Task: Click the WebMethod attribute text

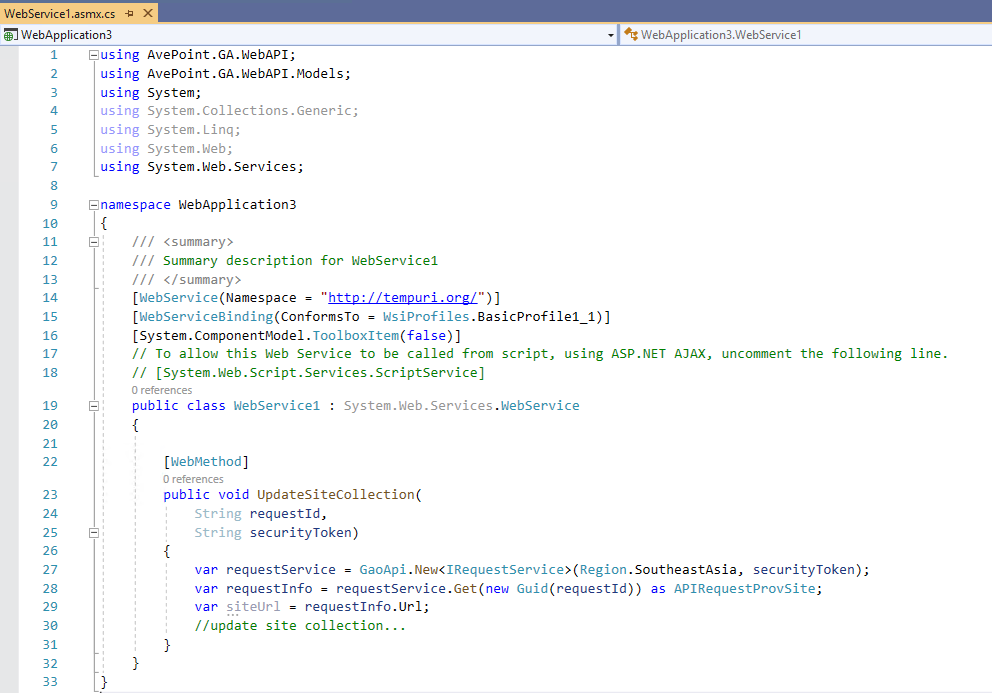Action: tap(207, 461)
